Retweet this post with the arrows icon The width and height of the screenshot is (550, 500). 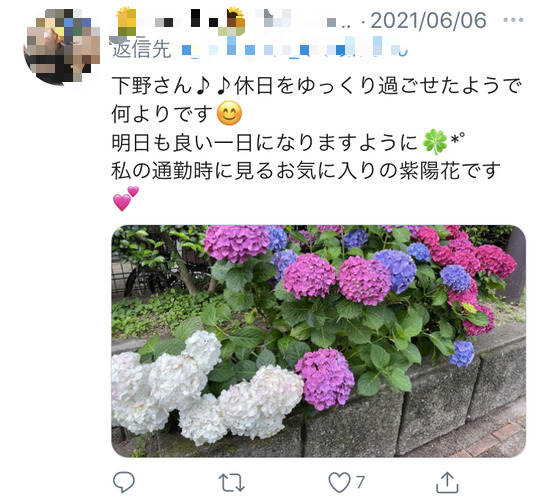coord(232,482)
